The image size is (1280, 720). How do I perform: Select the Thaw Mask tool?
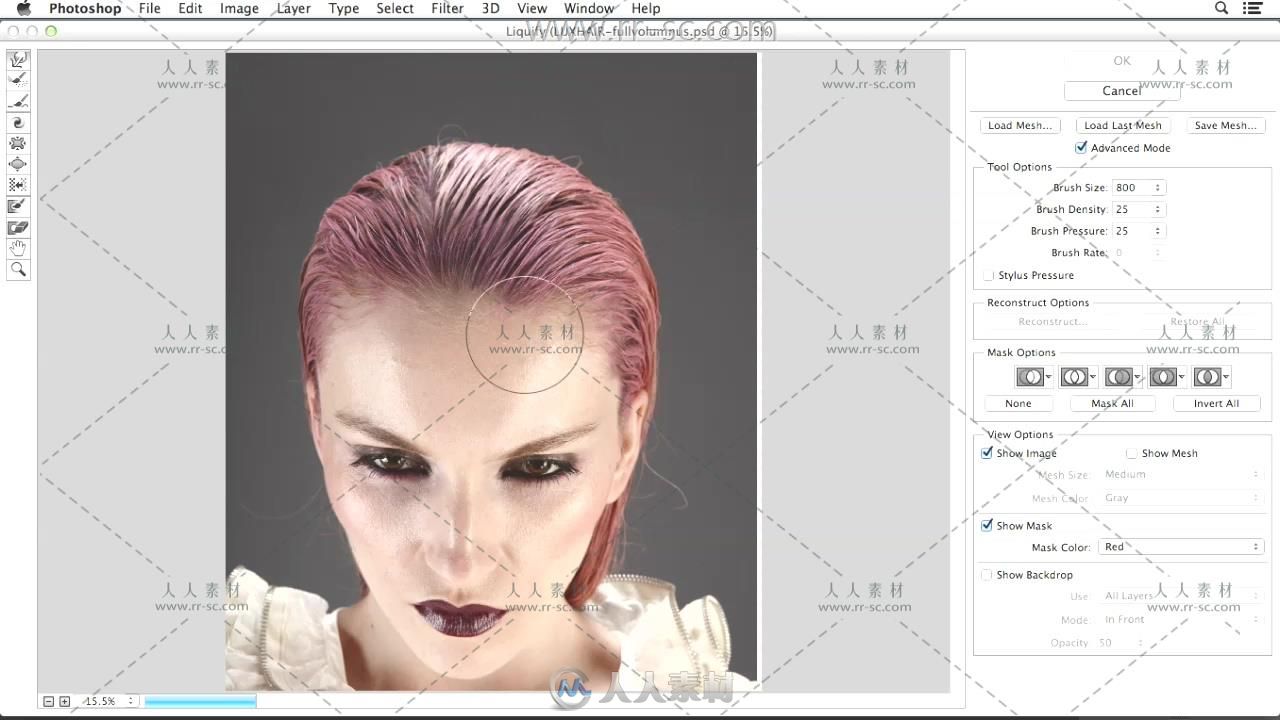tap(18, 228)
